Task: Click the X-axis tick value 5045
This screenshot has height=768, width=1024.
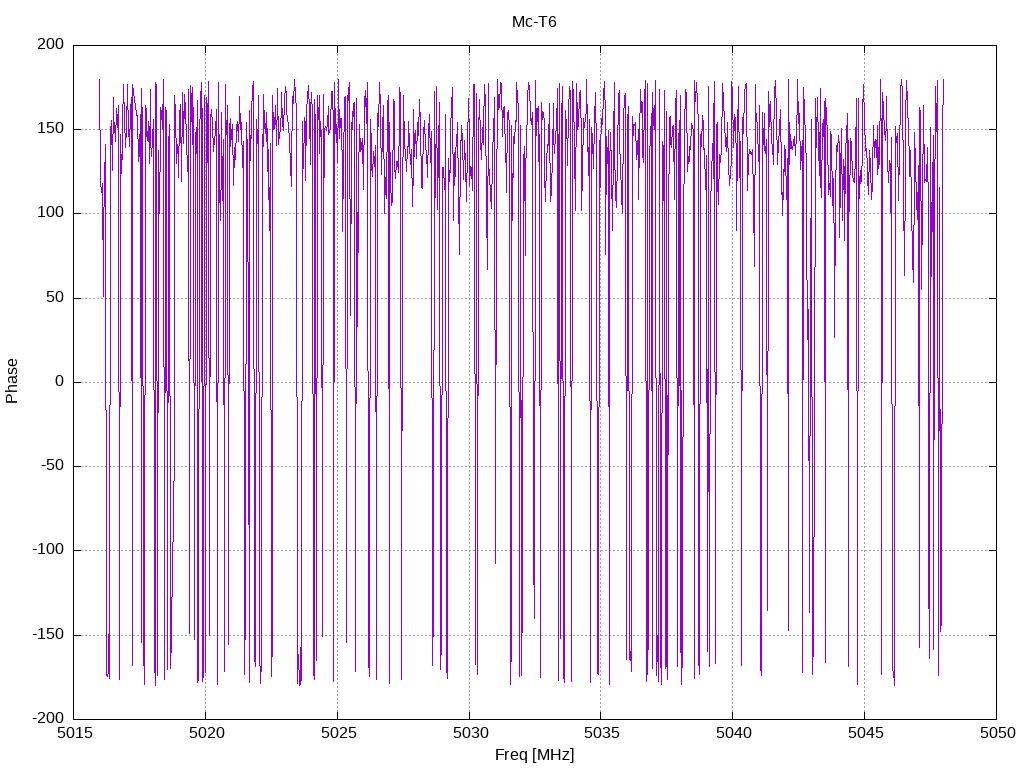Action: (x=865, y=733)
